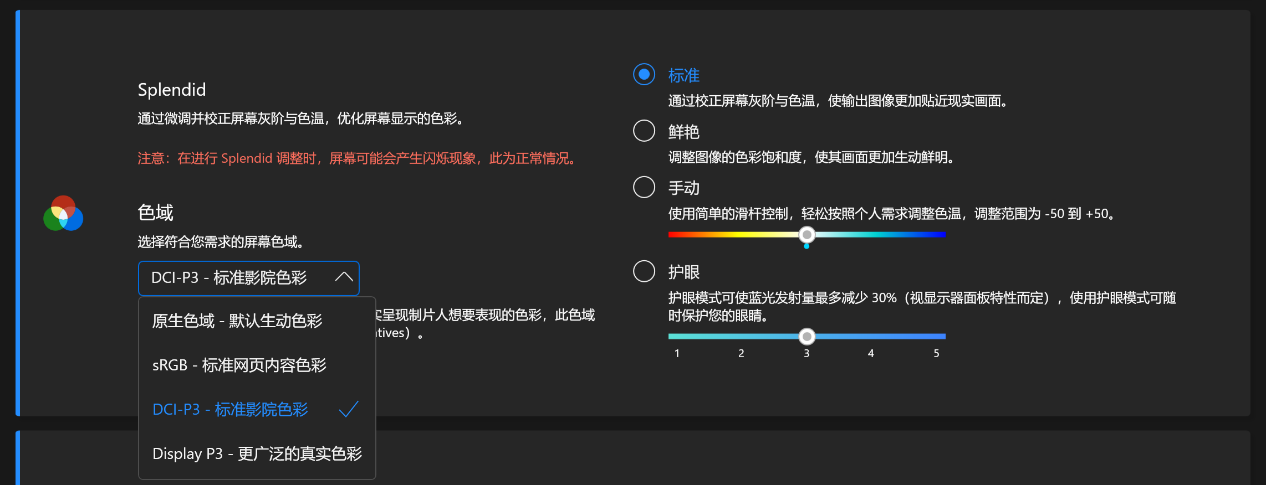This screenshot has height=485, width=1266.
Task: Click the red end of color temperature bar
Action: point(674,234)
